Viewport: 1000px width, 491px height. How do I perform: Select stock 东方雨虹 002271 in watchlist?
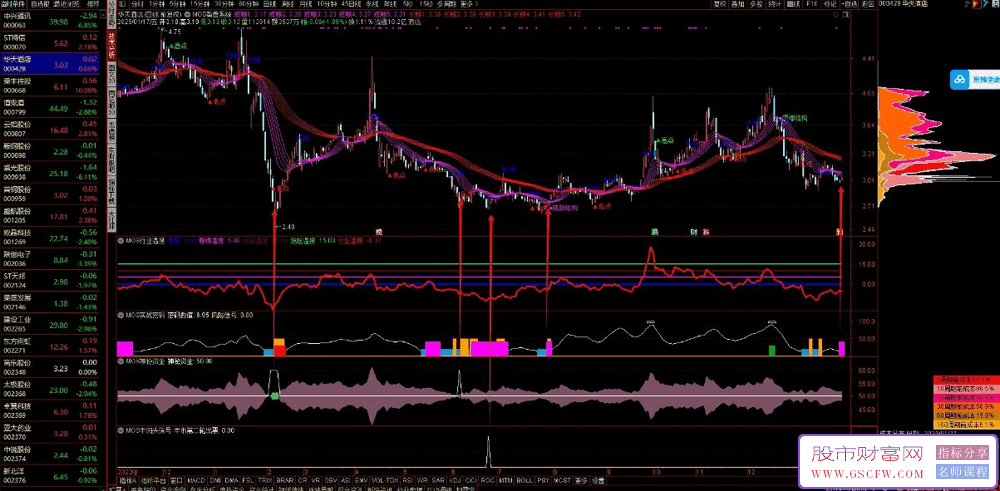tap(50, 344)
